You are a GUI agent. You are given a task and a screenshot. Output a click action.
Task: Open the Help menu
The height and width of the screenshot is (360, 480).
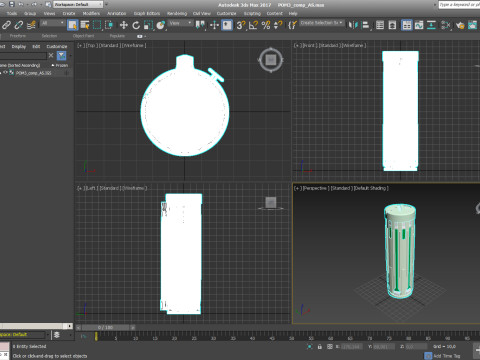(293, 13)
